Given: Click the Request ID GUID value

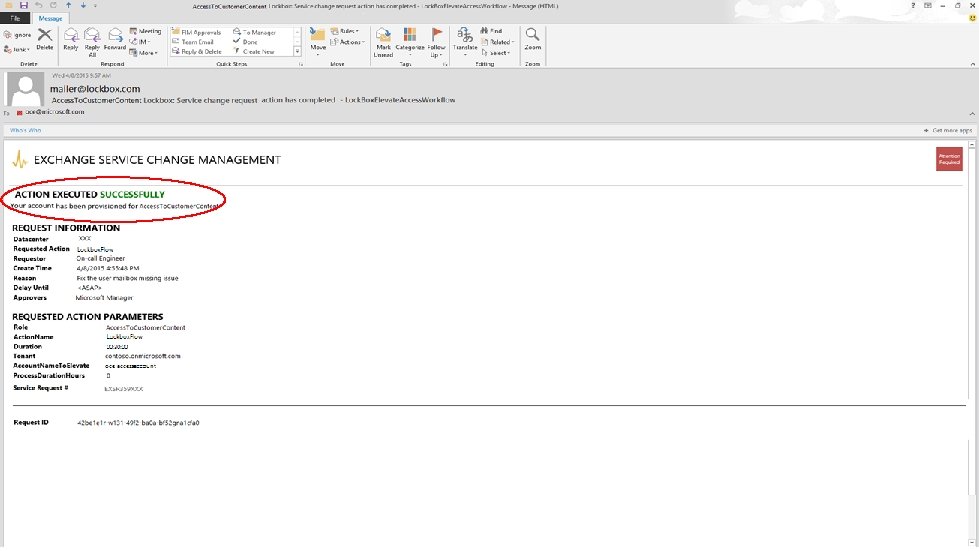Looking at the screenshot, I should click(138, 423).
